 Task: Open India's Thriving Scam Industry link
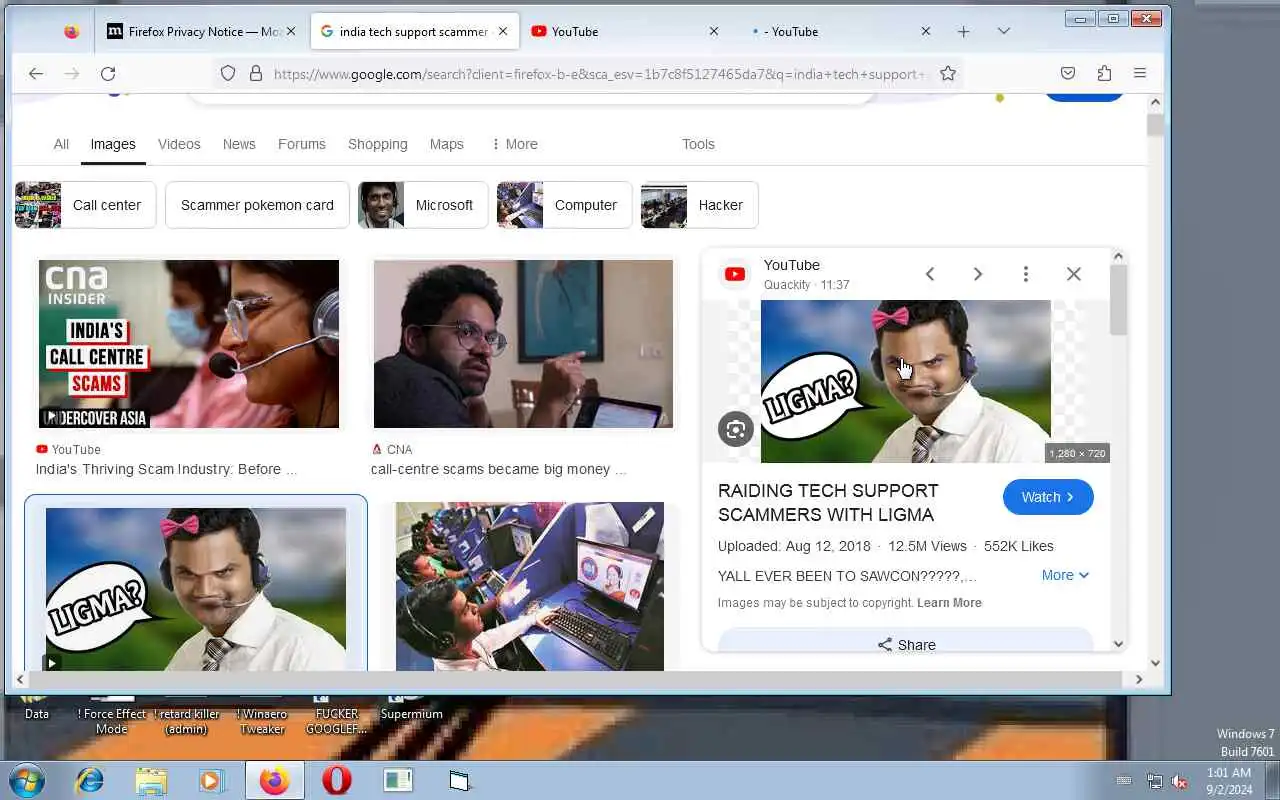(166, 469)
